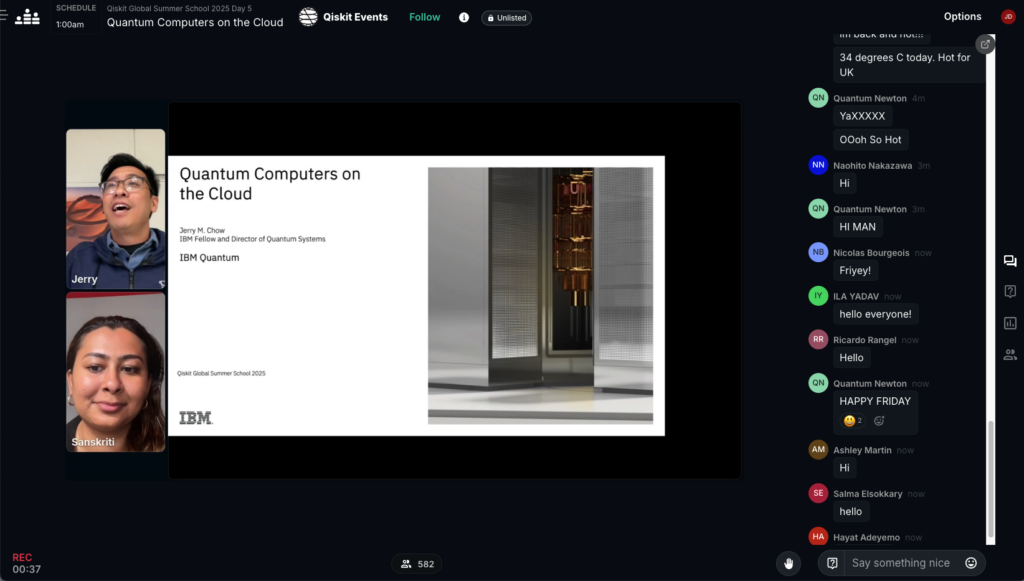Select Jerry's video thumbnail
Viewport: 1024px width, 581px height.
116,209
